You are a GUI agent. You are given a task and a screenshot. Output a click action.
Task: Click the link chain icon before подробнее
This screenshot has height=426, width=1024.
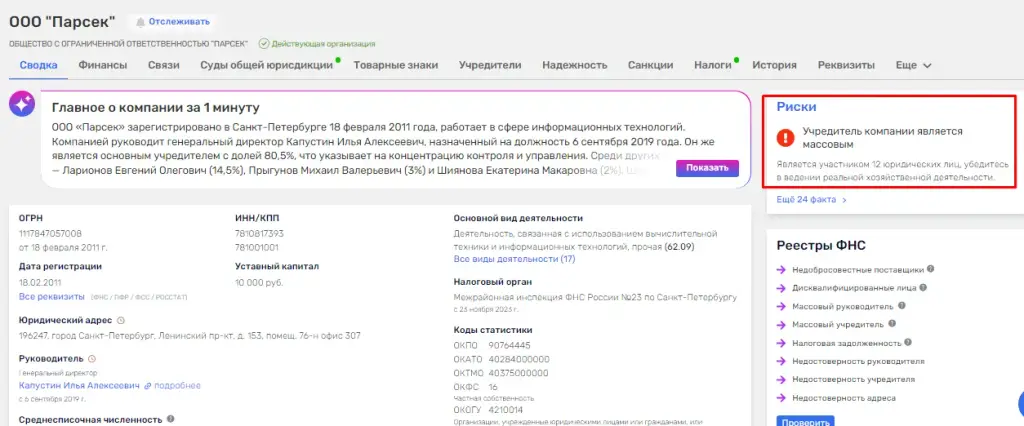click(x=148, y=386)
